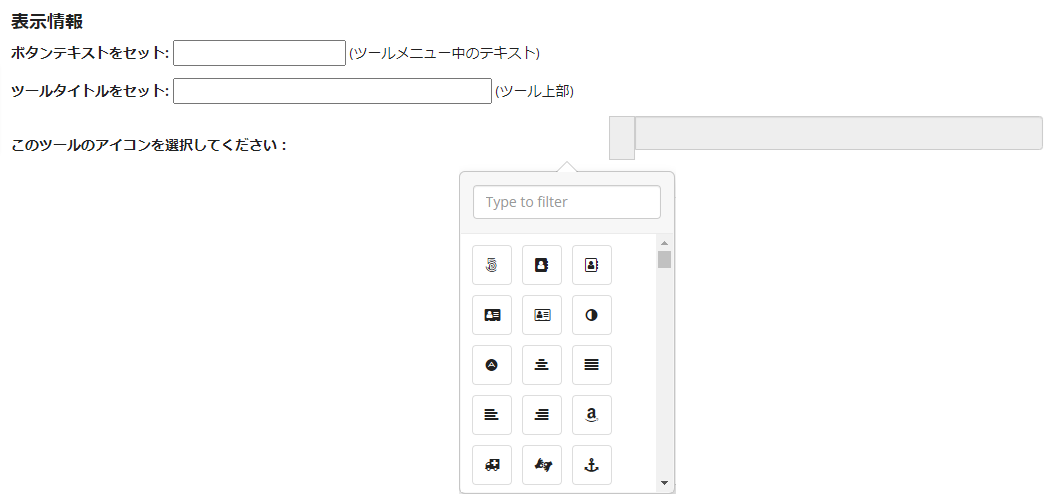
Task: Click the icon list scrollbar down arrow
Action: pos(664,482)
